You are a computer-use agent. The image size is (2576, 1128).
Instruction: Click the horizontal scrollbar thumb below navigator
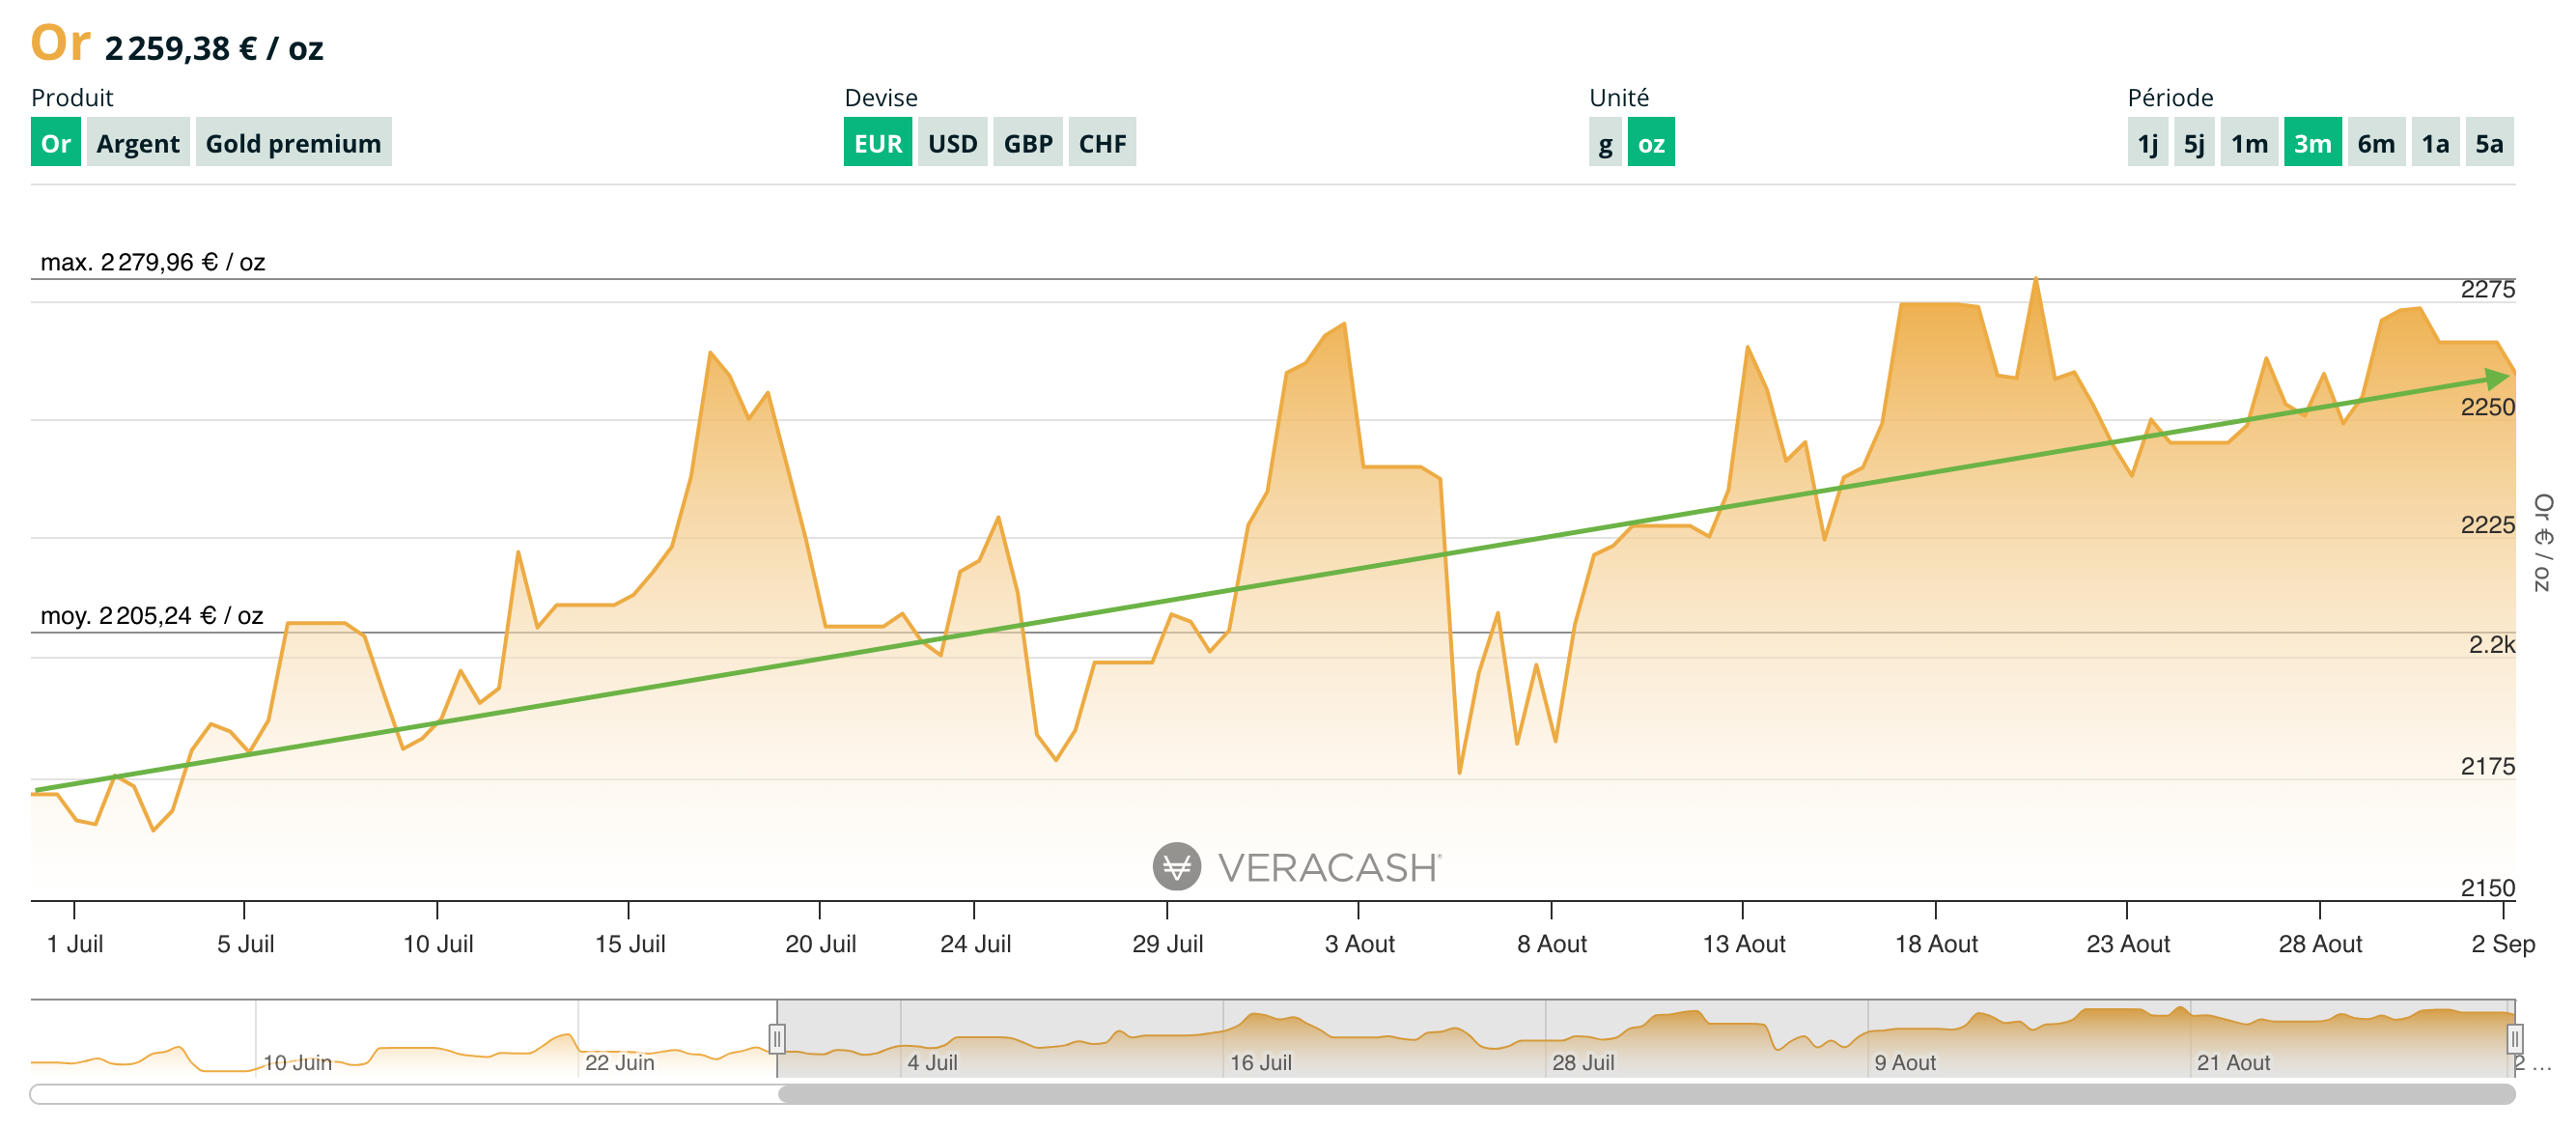coord(1646,1094)
